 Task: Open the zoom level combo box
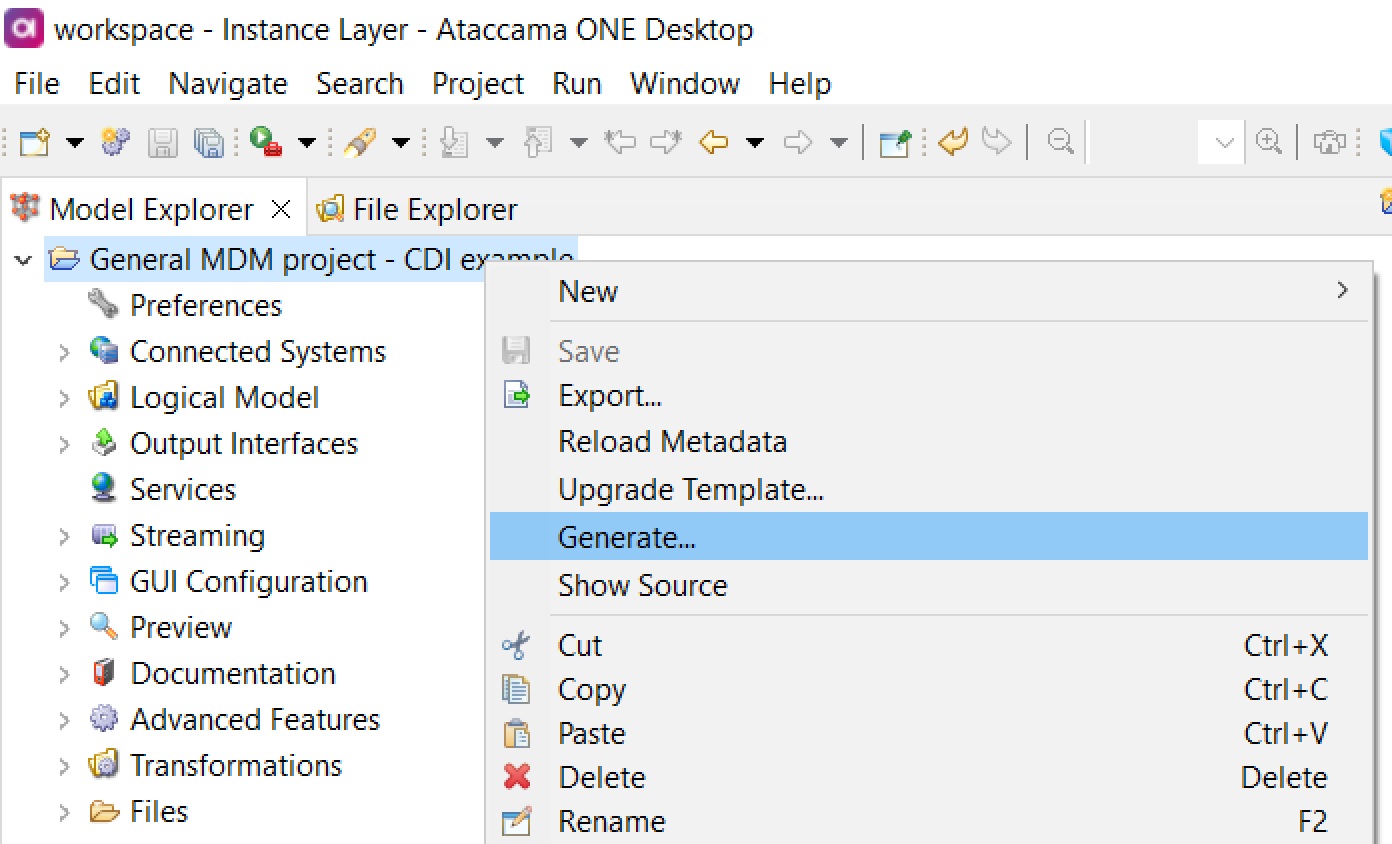click(1221, 142)
